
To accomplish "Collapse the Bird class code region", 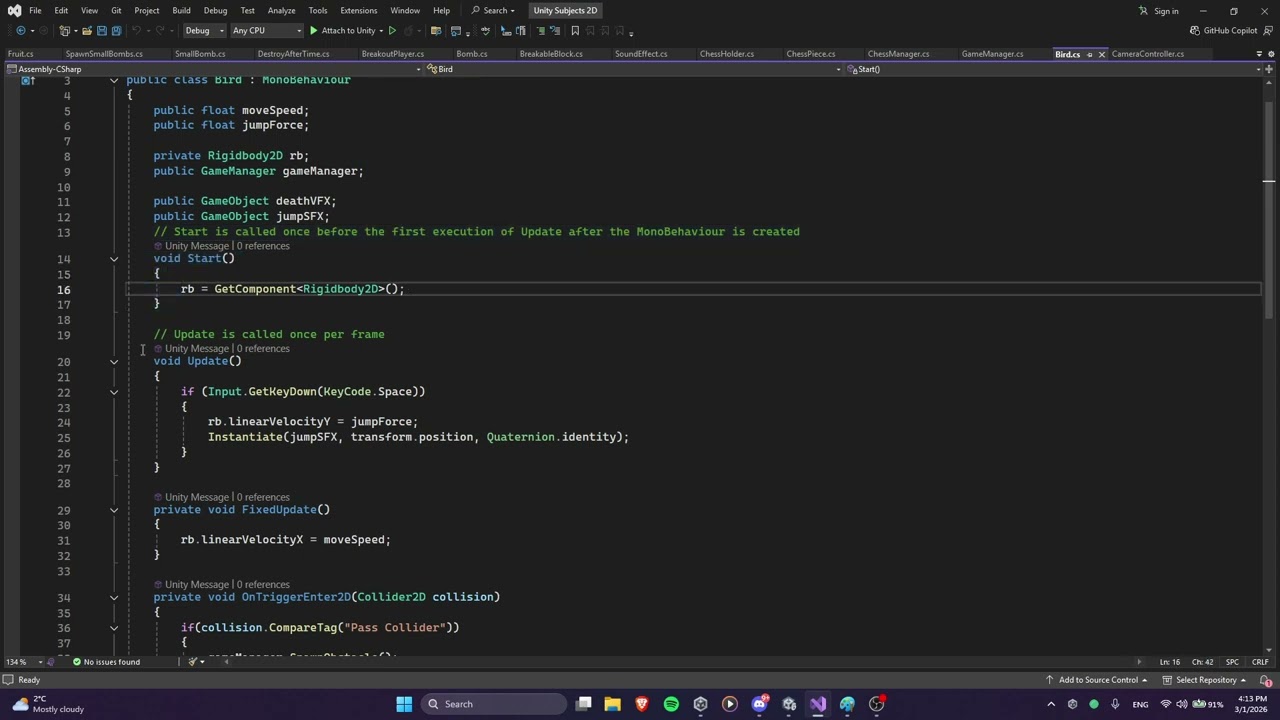I will point(114,80).
